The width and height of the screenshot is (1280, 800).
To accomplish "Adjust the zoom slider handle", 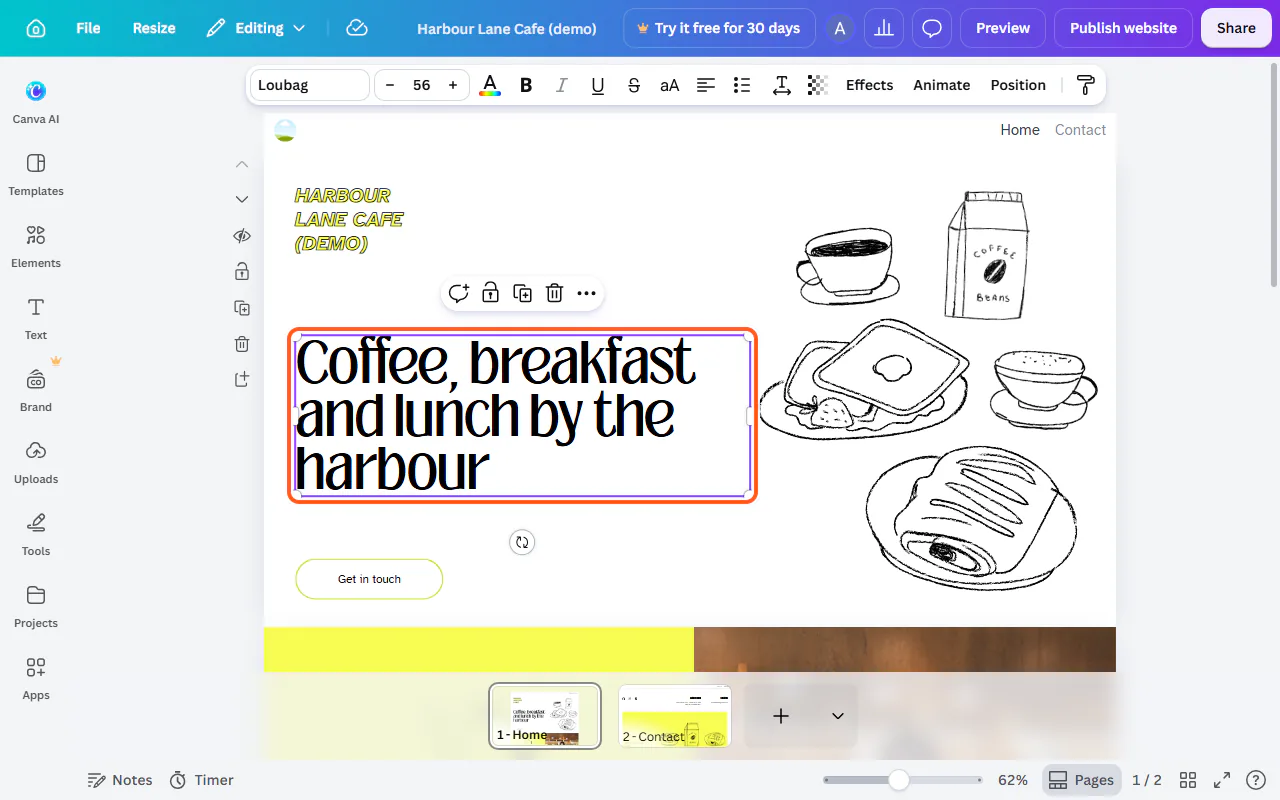I will coord(899,780).
